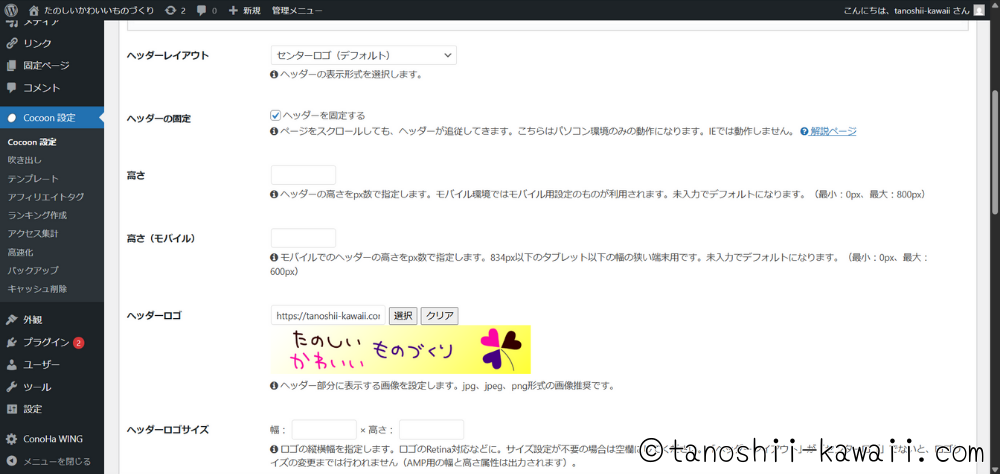This screenshot has height=474, width=1000.
Task: Click the person icon beside ユーザー
Action: (11, 365)
